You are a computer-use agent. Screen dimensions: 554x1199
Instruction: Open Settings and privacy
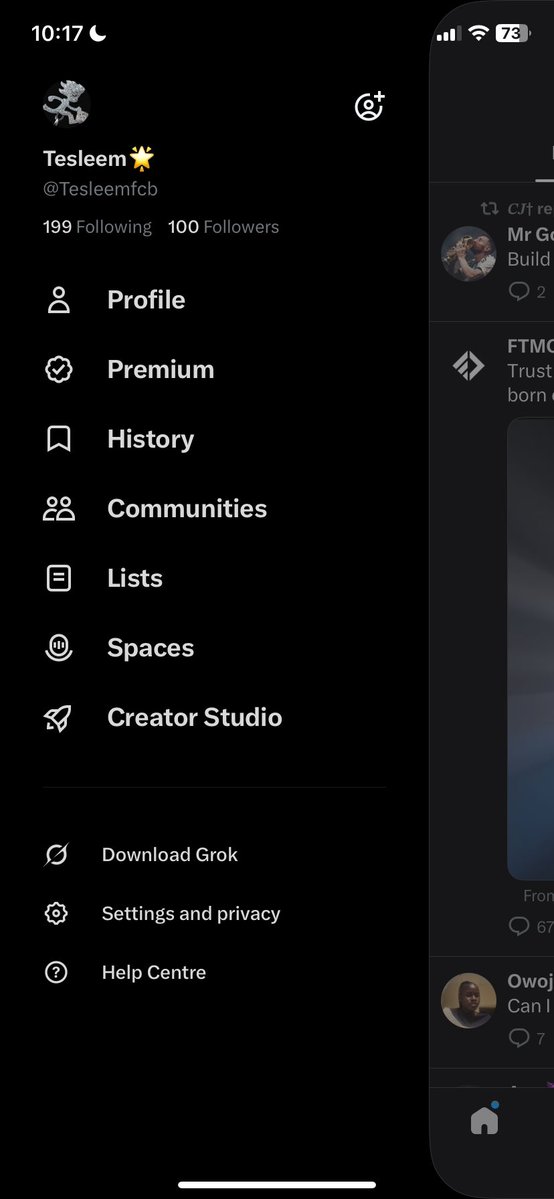(x=191, y=913)
